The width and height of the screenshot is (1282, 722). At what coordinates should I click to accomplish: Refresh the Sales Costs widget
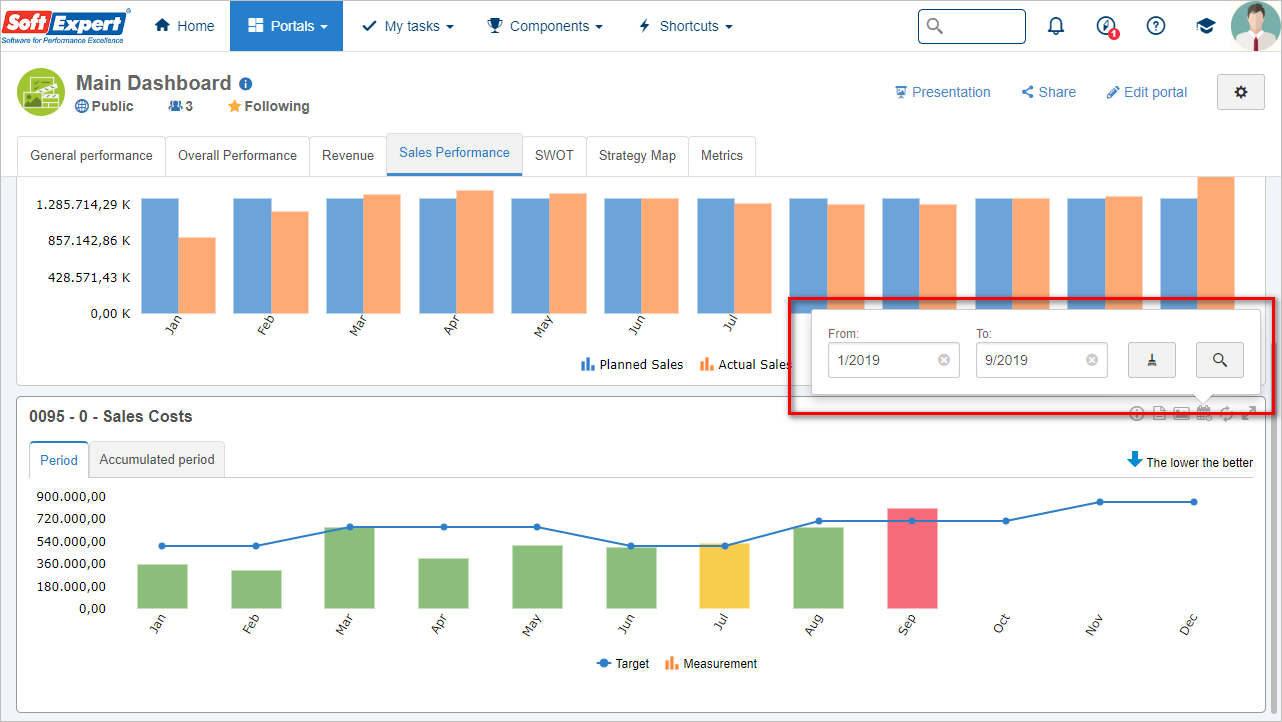pos(1226,413)
